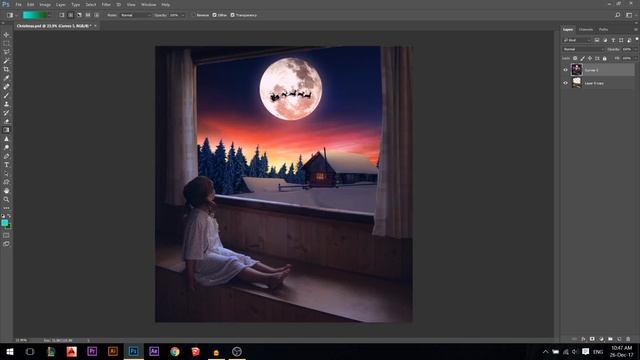Filter layers by type kind
Viewport: 640px width, 360px height.
pos(613,40)
